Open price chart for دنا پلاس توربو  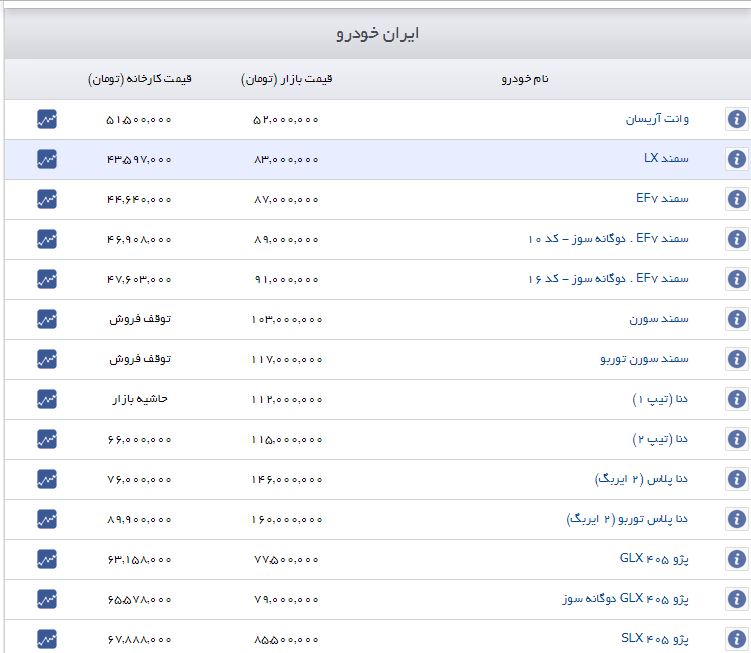click(47, 519)
